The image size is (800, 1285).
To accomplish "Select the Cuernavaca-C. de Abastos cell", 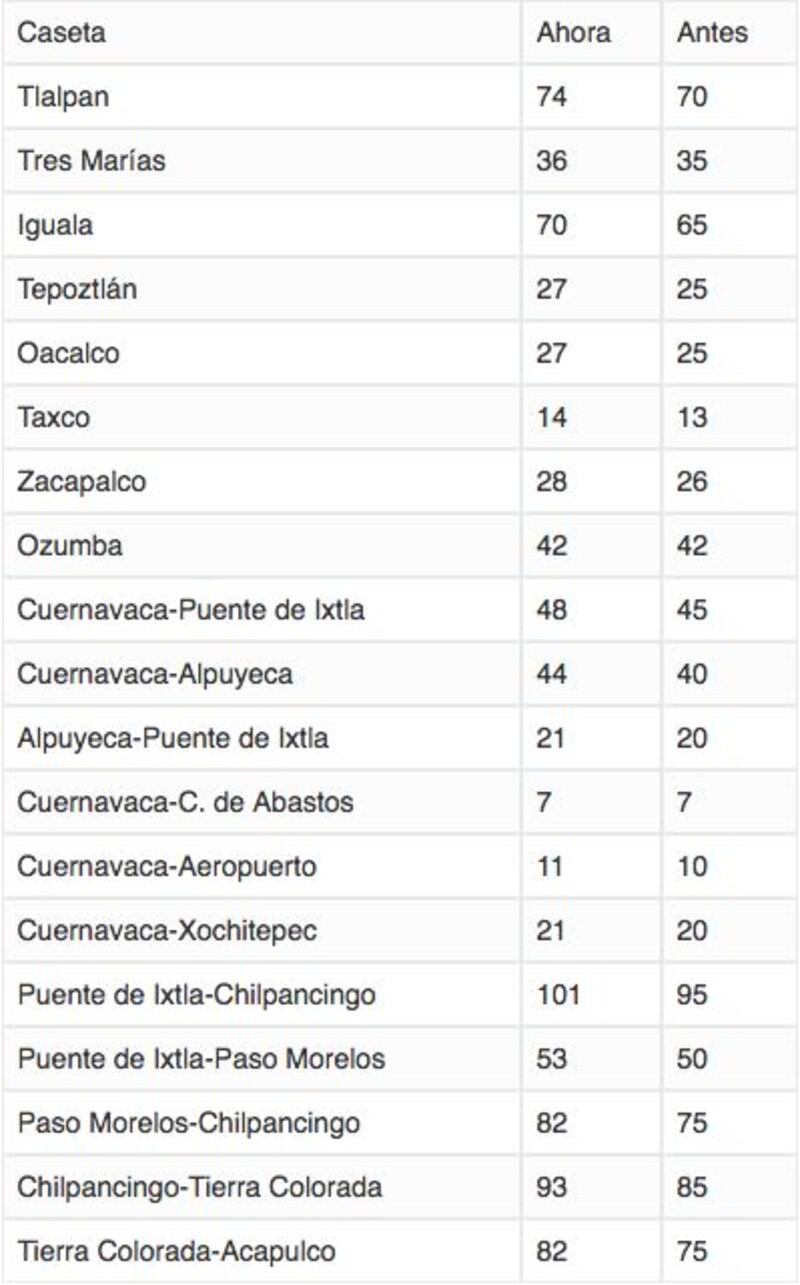I will (x=185, y=802).
